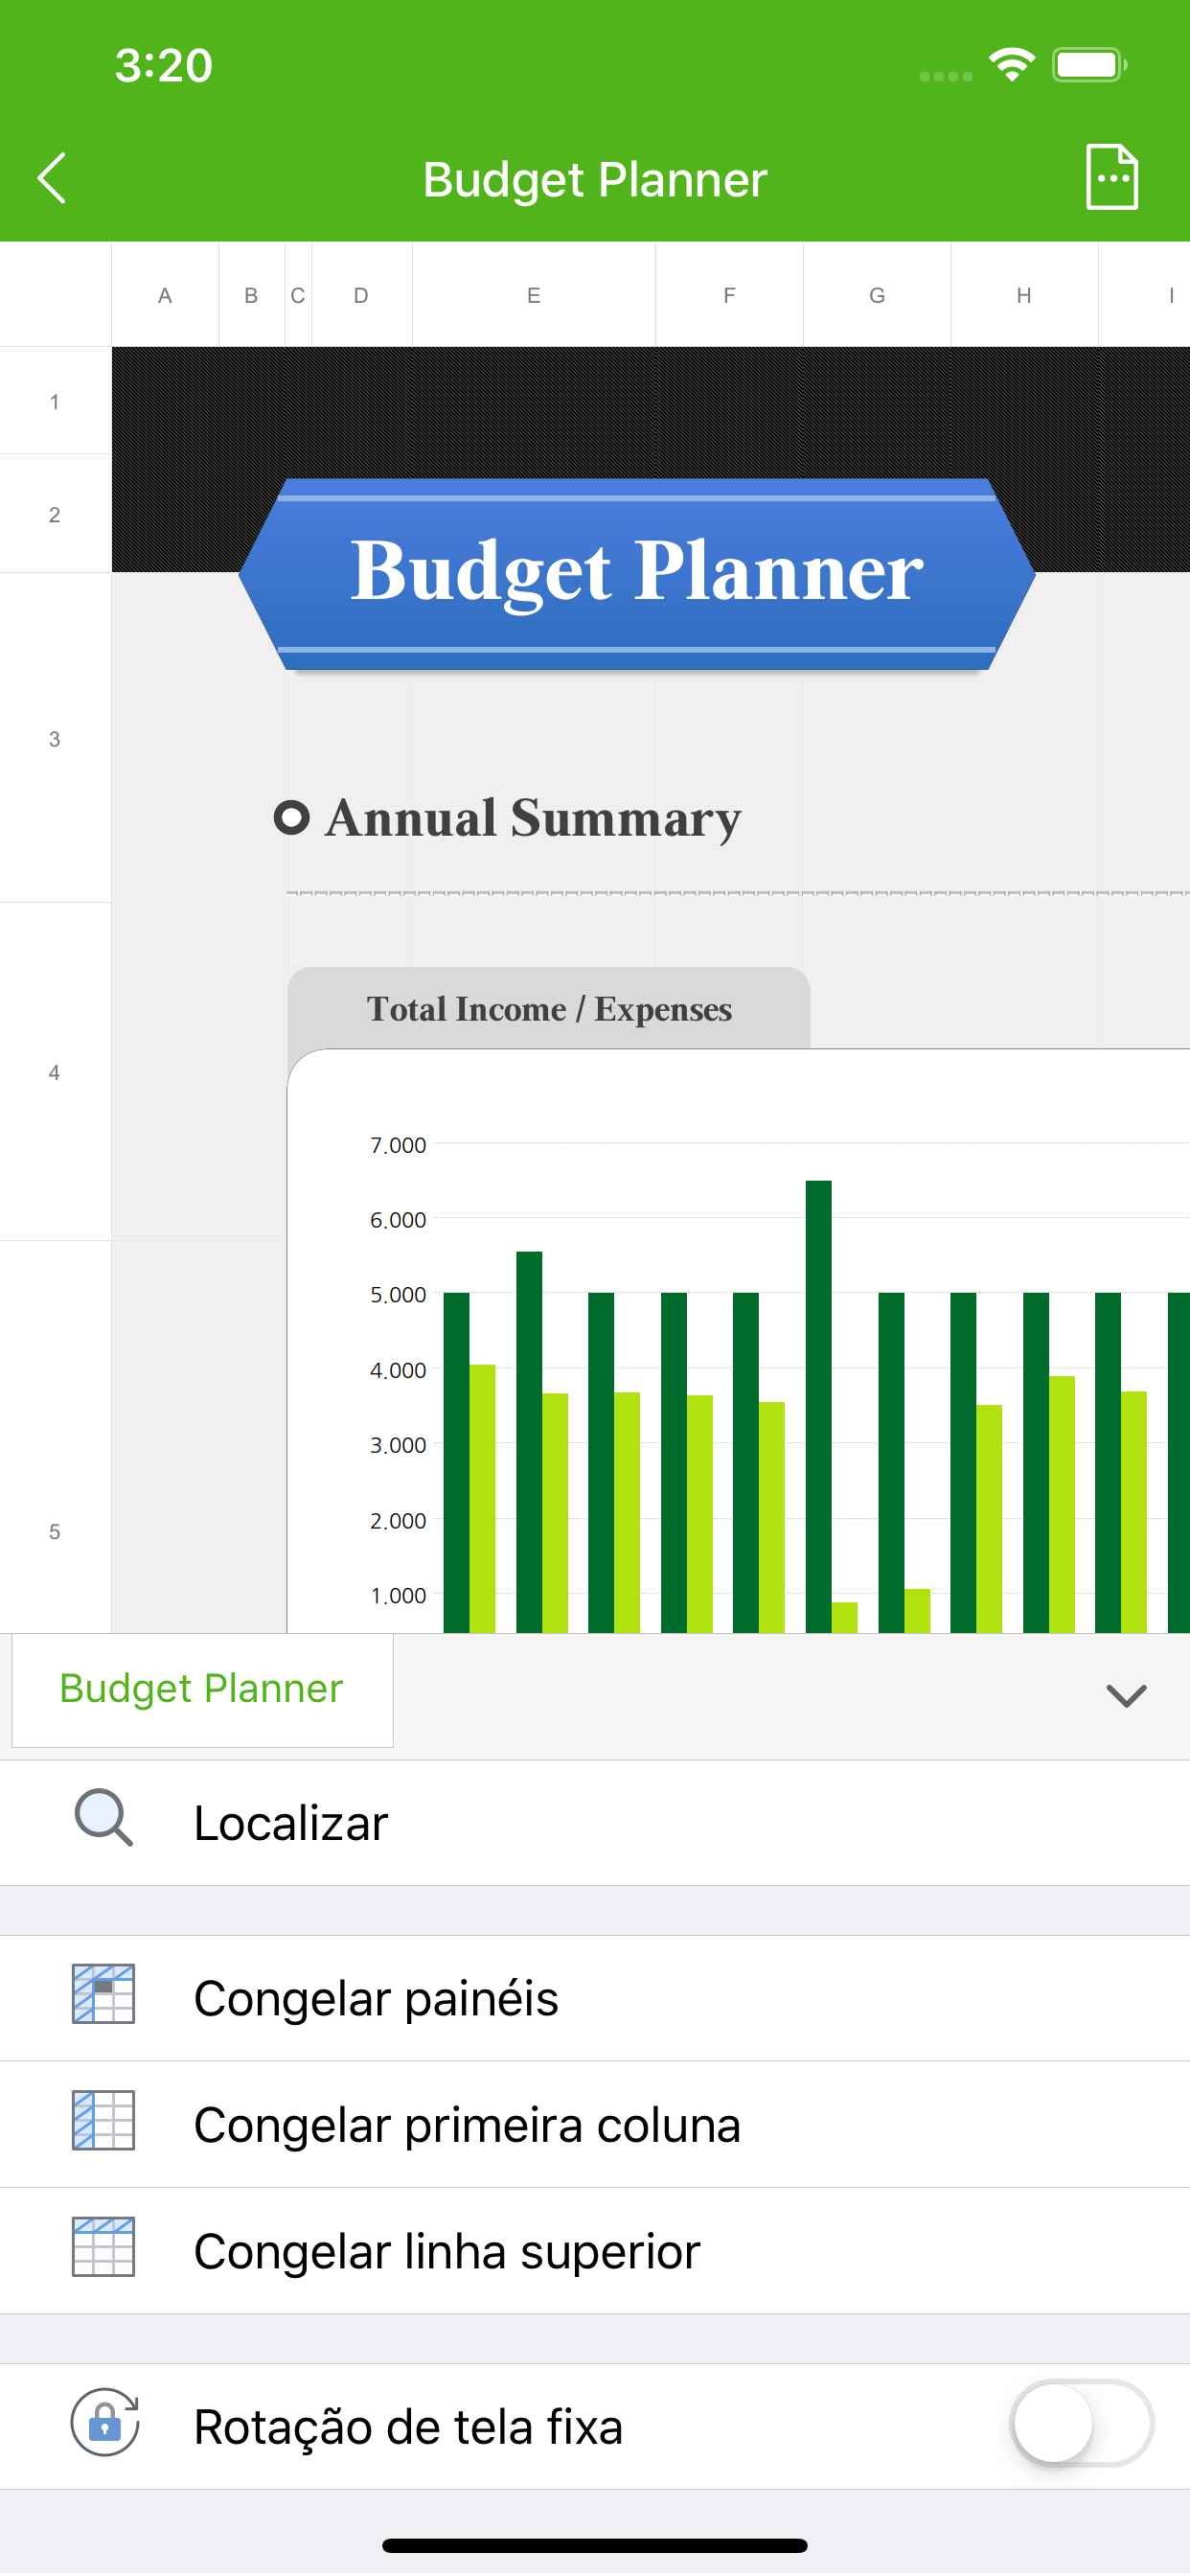Screen dimensions: 1190x2576
Task: Select column D header
Action: pos(361,295)
